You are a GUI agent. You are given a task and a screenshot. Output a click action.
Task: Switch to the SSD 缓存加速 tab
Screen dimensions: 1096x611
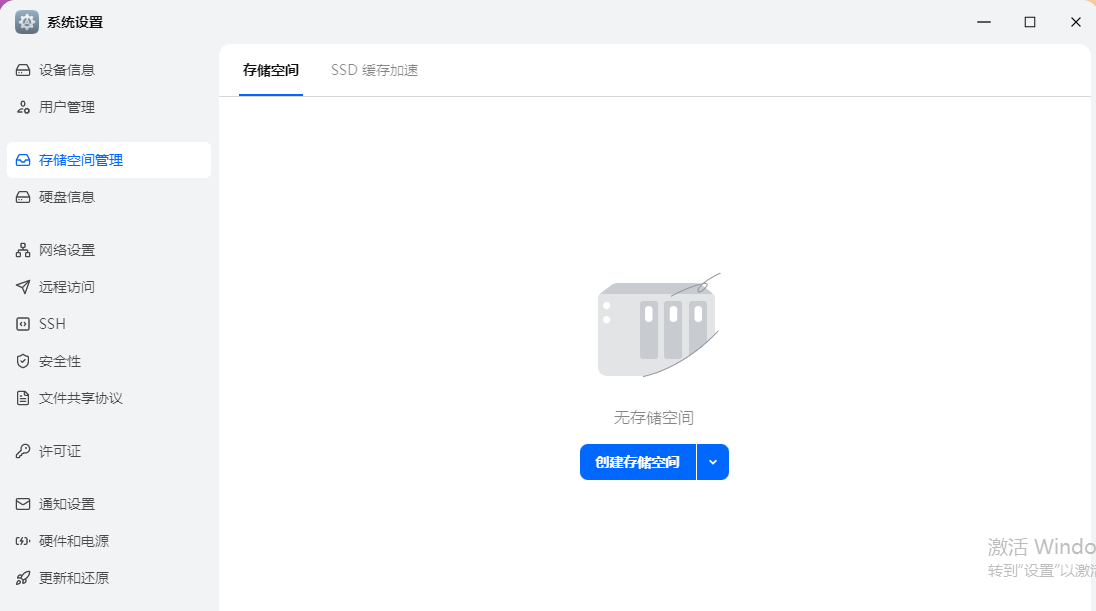click(374, 70)
